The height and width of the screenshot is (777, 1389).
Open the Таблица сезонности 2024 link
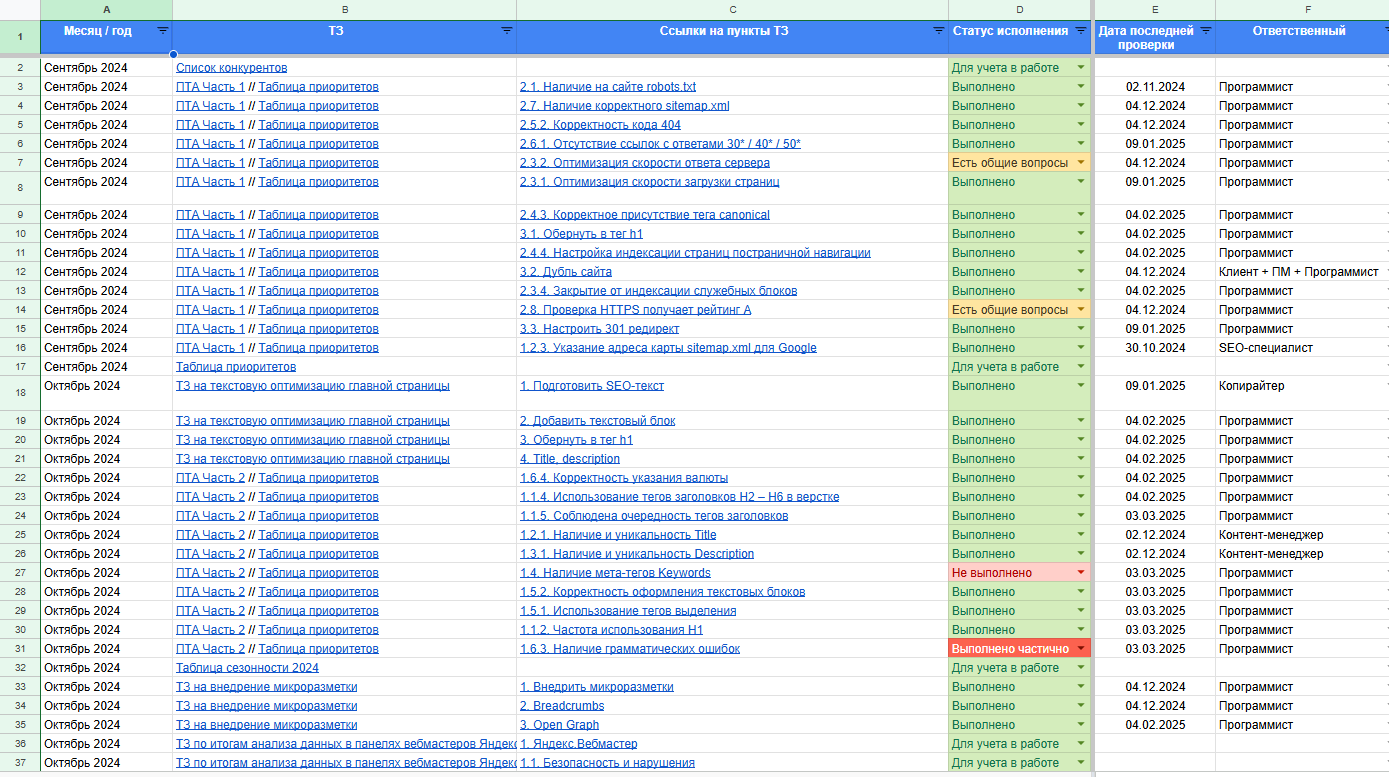[247, 668]
